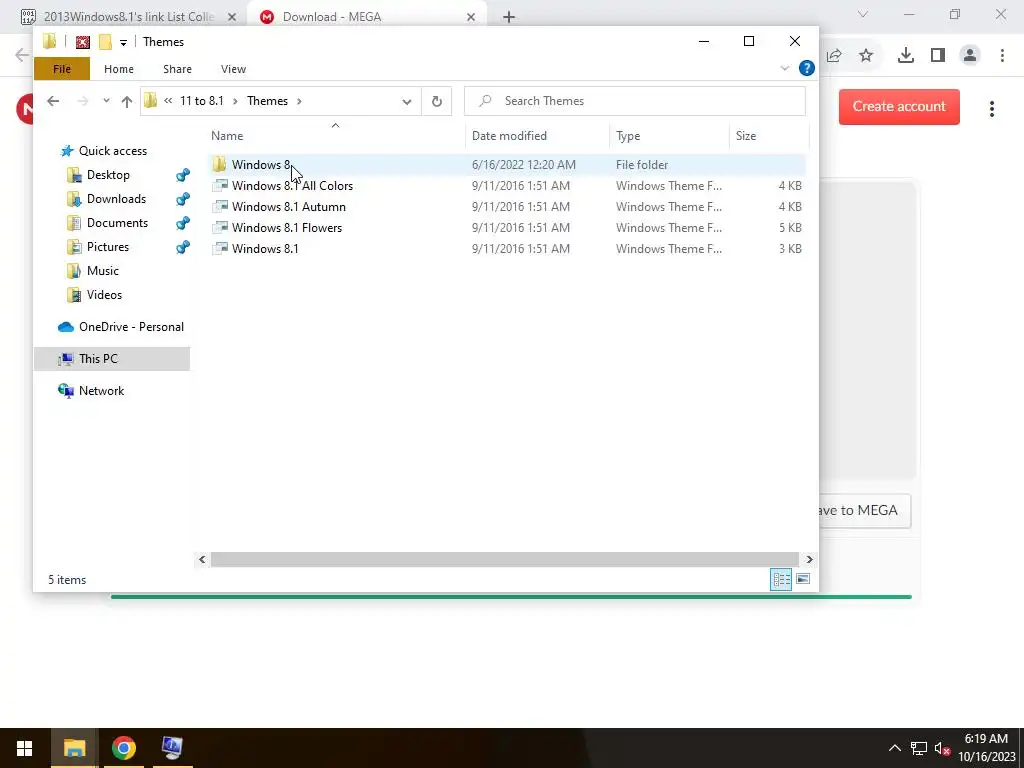1024x768 pixels.
Task: Open Desktop in Quick access
Action: coord(108,175)
